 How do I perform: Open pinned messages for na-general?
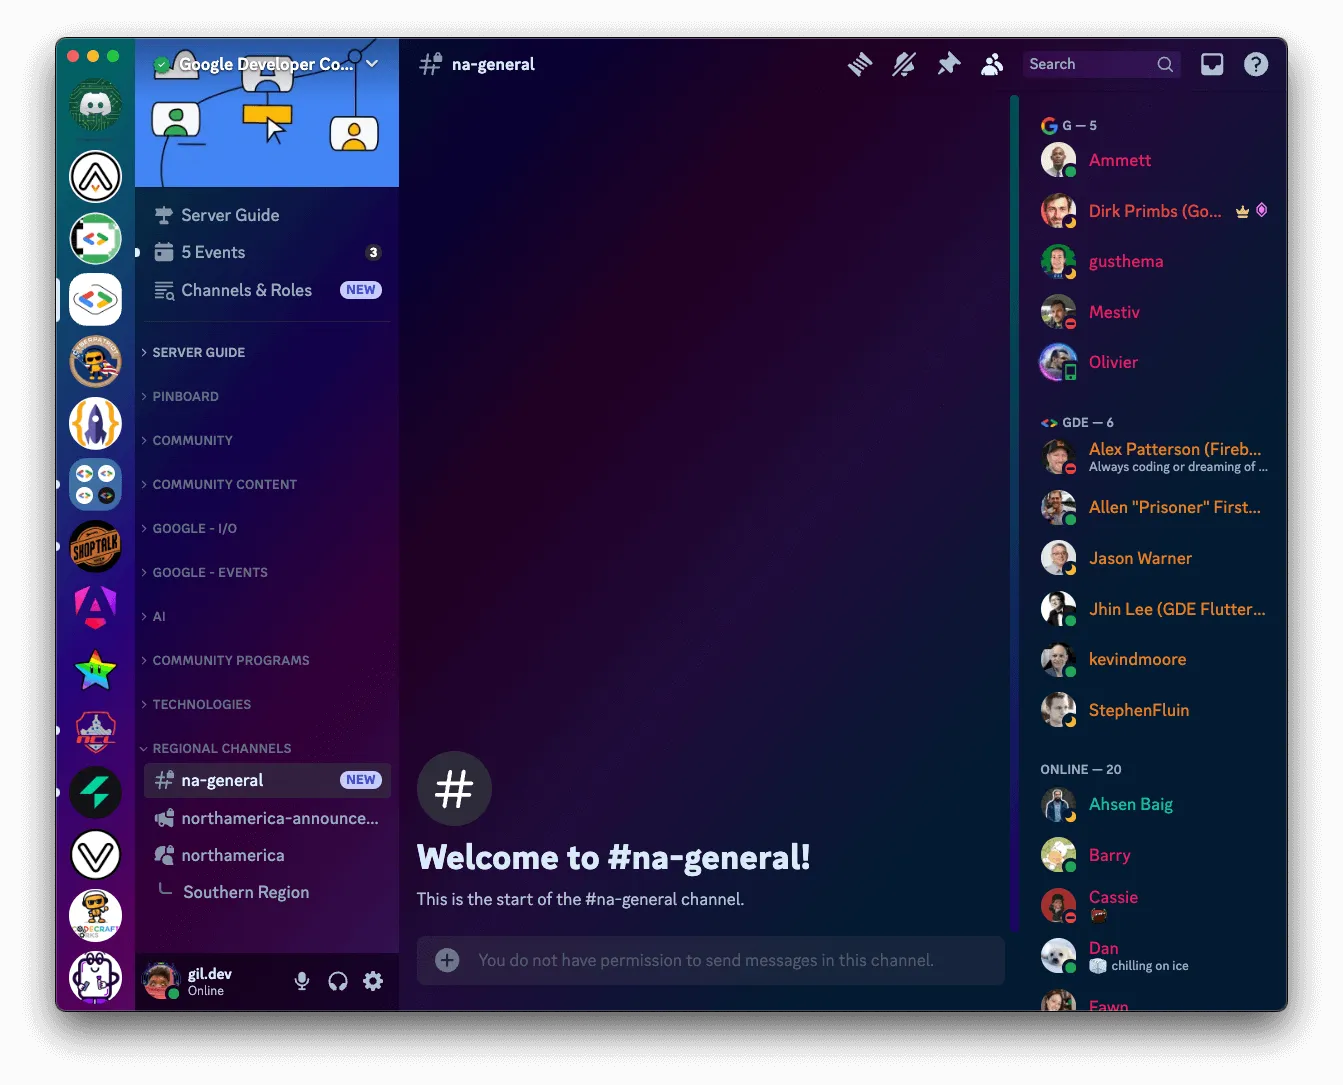(947, 63)
